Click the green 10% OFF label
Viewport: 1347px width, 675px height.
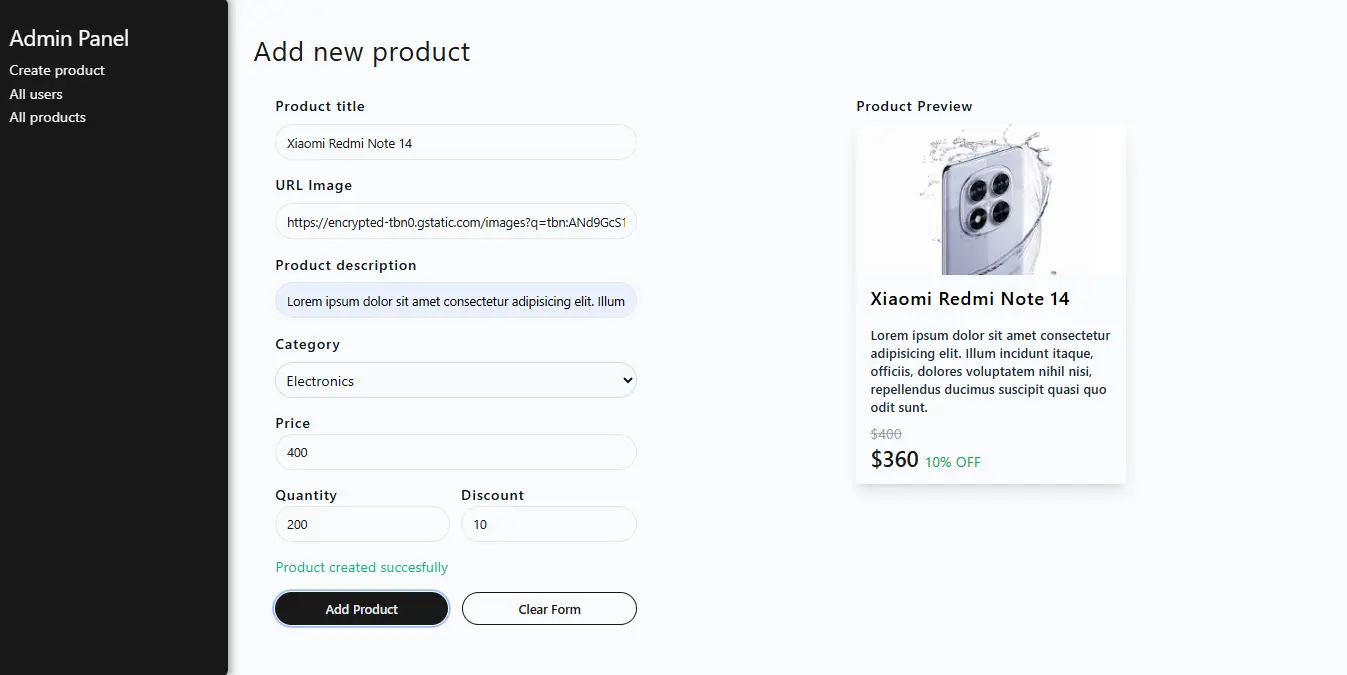953,462
